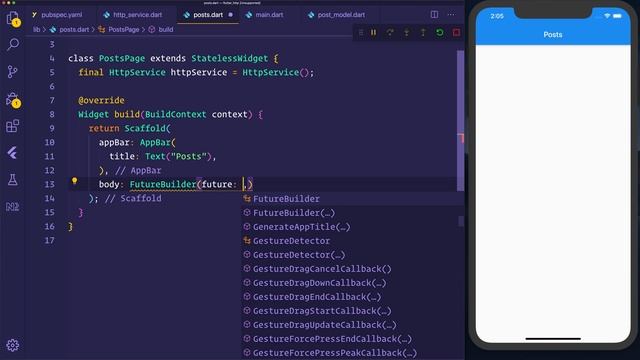The height and width of the screenshot is (360, 640).
Task: Step into in debug toolbar
Action: [407, 33]
